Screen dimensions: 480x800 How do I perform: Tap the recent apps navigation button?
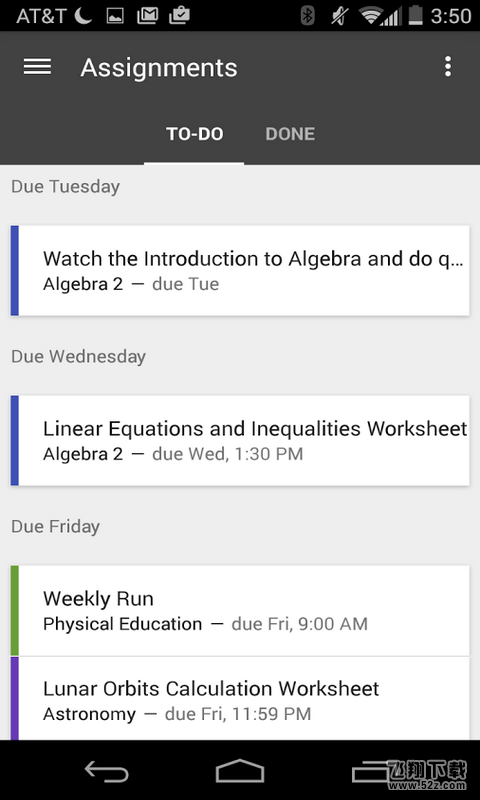(x=372, y=770)
